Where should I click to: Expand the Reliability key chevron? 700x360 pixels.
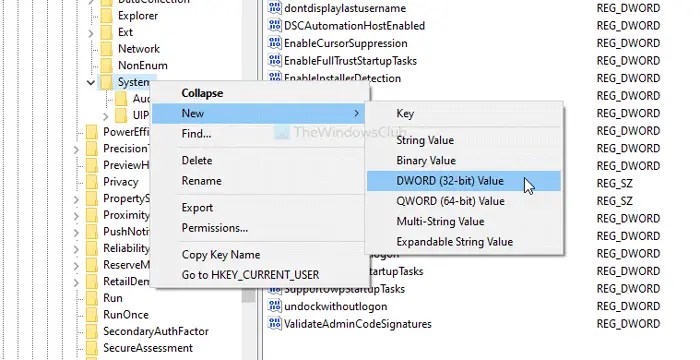[76, 249]
